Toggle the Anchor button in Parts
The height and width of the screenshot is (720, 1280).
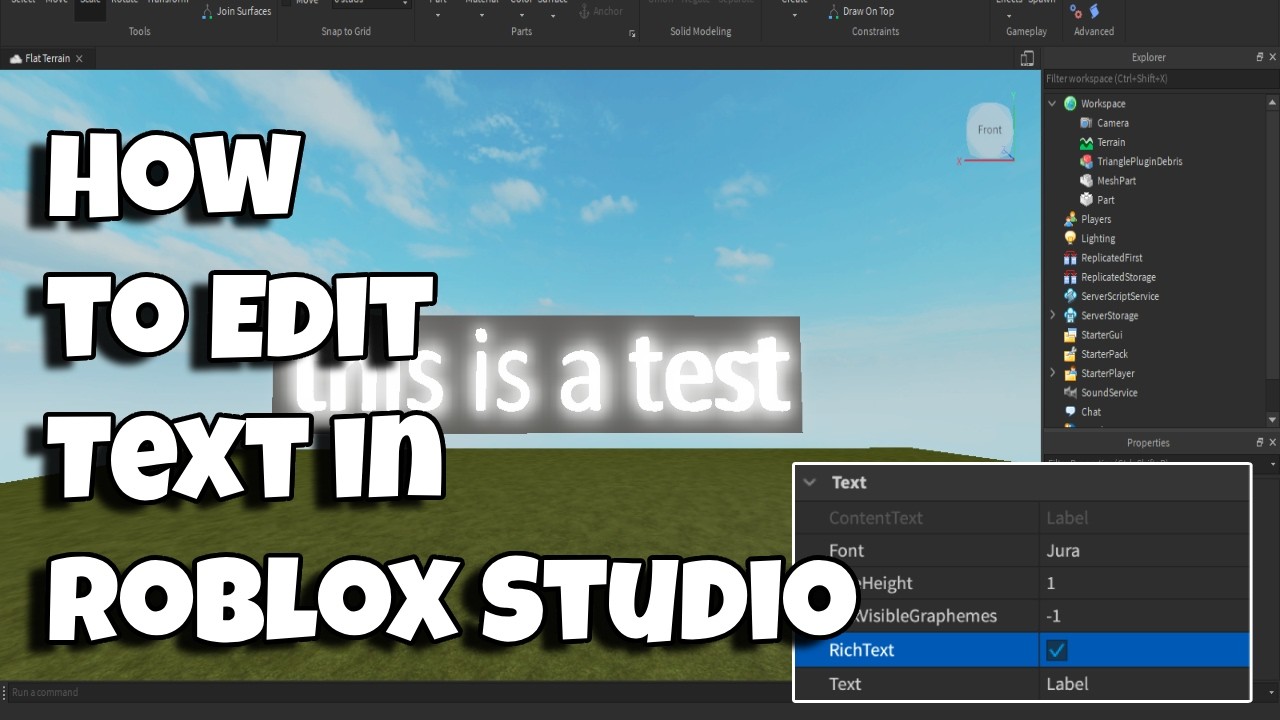[601, 11]
